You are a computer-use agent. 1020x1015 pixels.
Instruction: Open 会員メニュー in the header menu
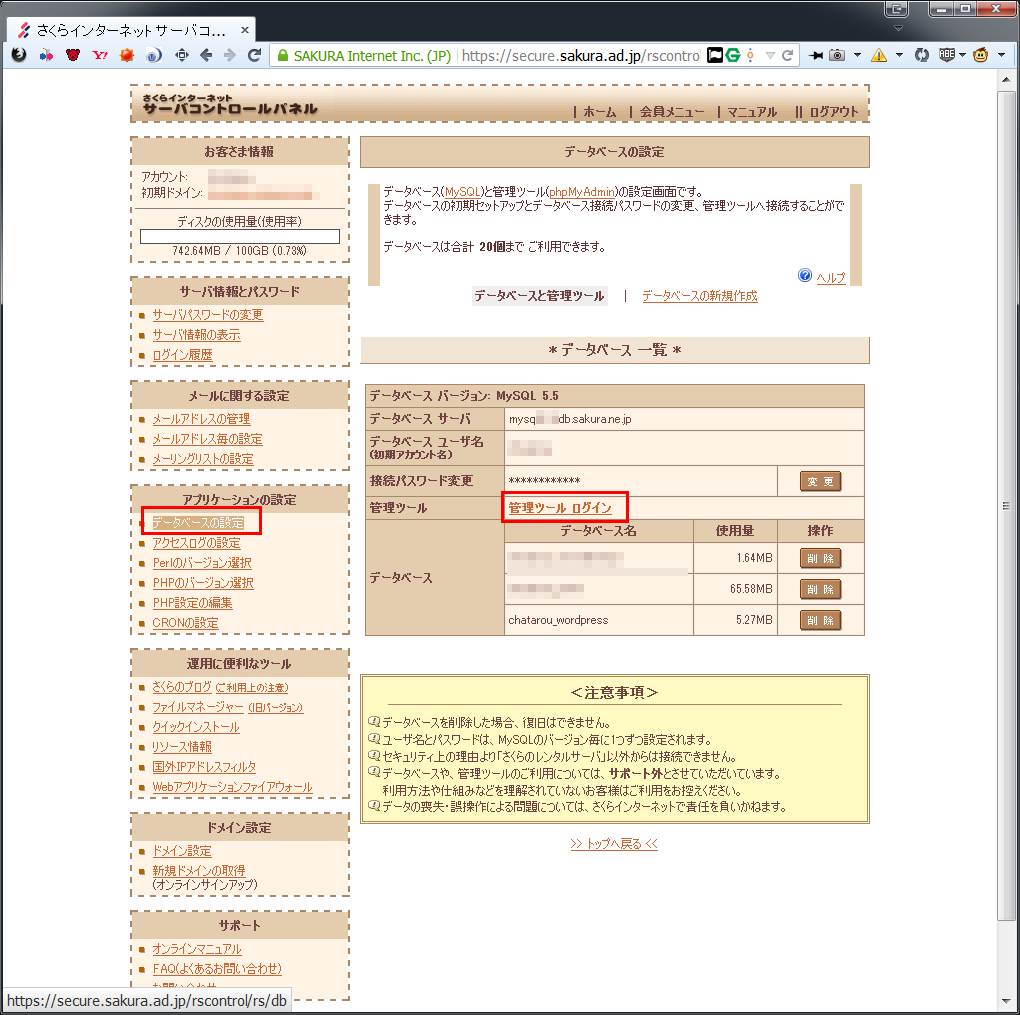click(x=671, y=111)
